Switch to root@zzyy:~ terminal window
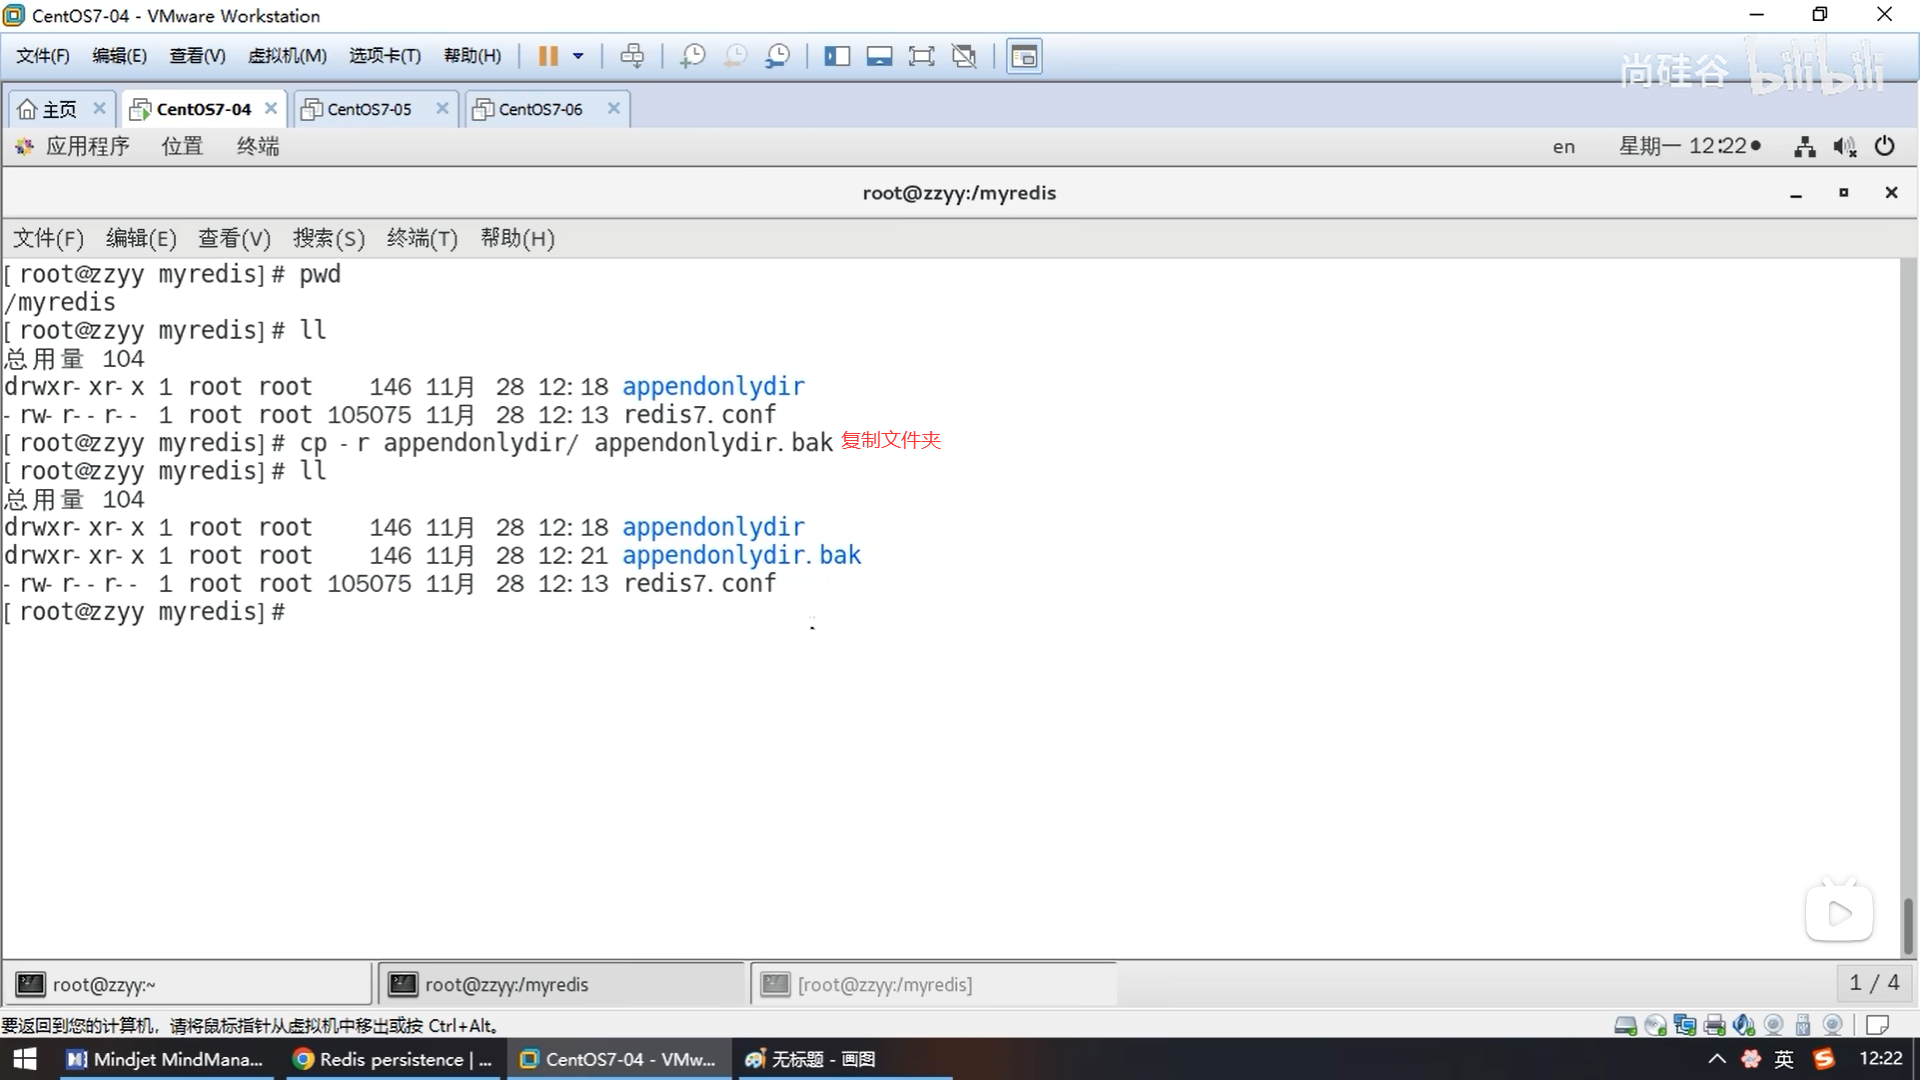The height and width of the screenshot is (1080, 1920). click(x=186, y=984)
